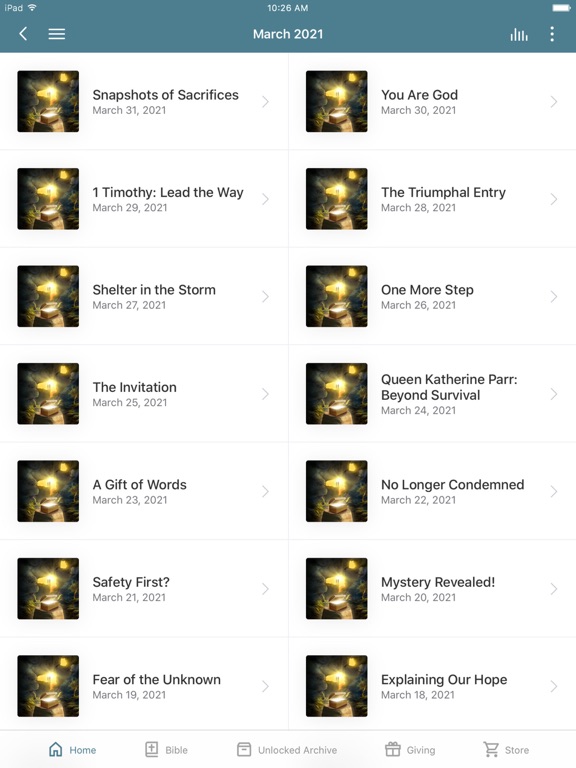This screenshot has width=576, height=768.
Task: Tap the Bible icon in bottom bar
Action: [x=151, y=749]
